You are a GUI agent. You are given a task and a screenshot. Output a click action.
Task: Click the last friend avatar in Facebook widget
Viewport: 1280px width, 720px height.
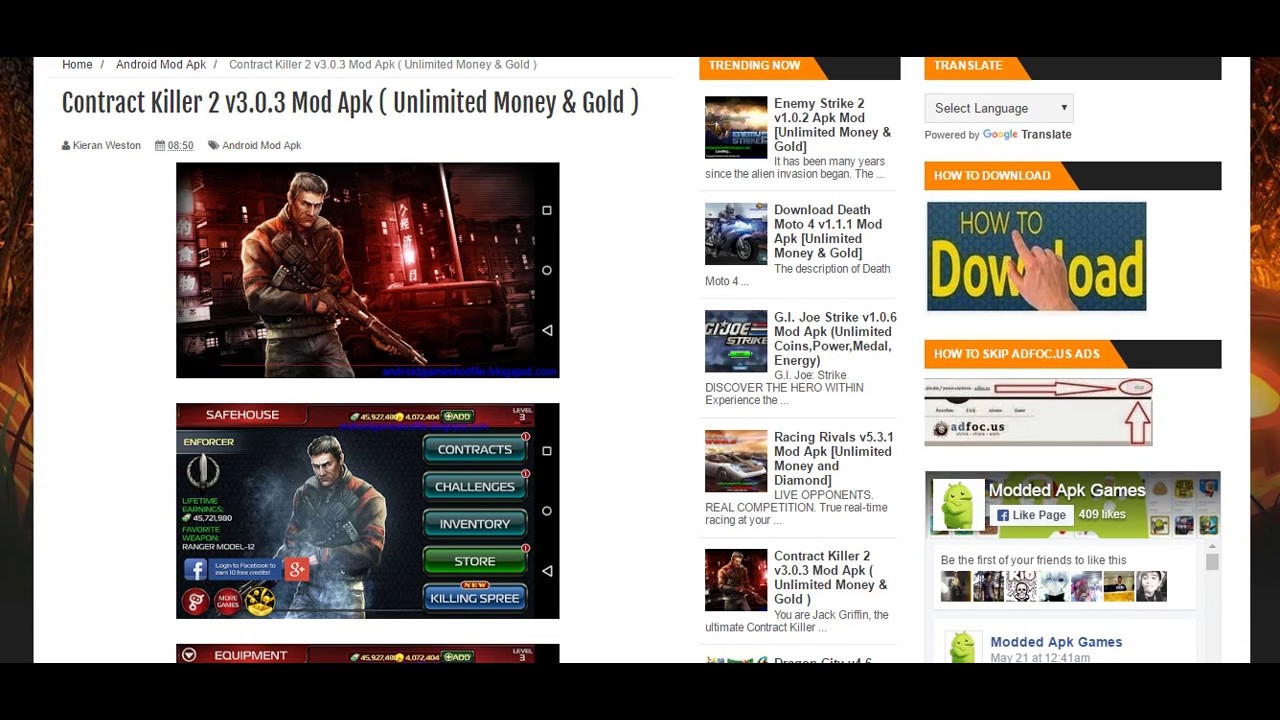point(1151,586)
